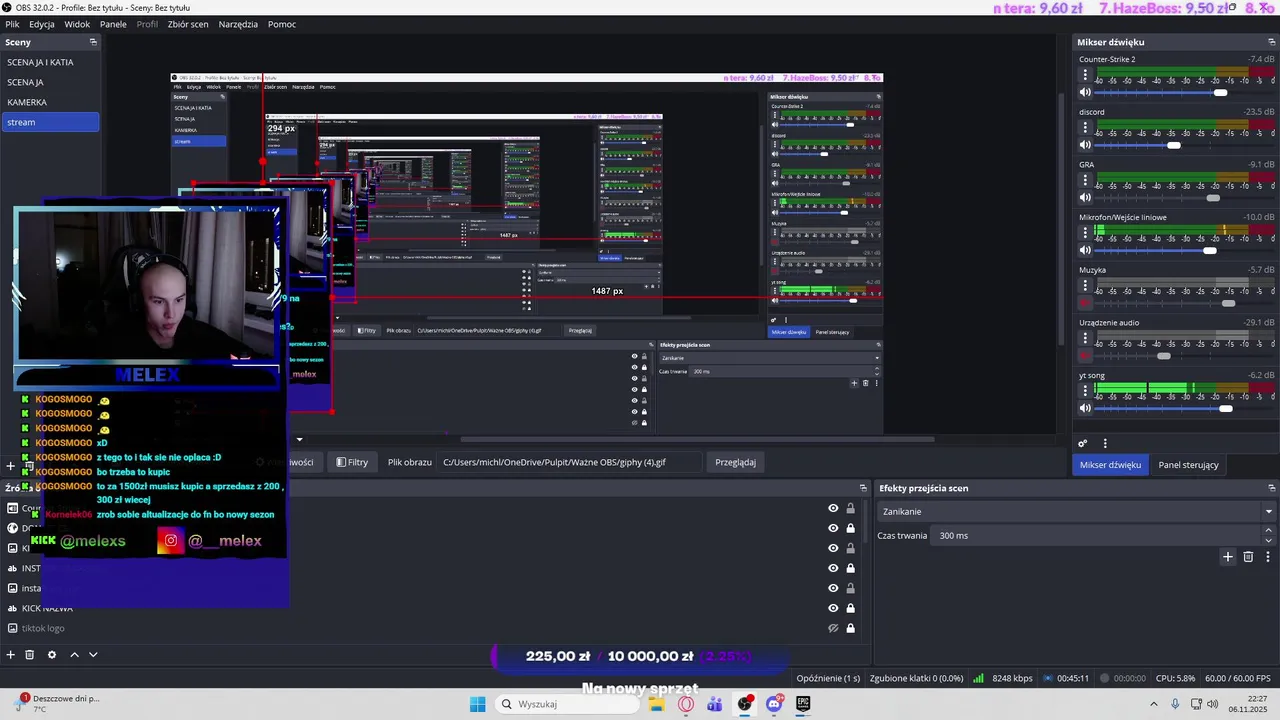This screenshot has width=1280, height=720.
Task: Undock the Mikser dźwięku panel
Action: [x=1271, y=42]
